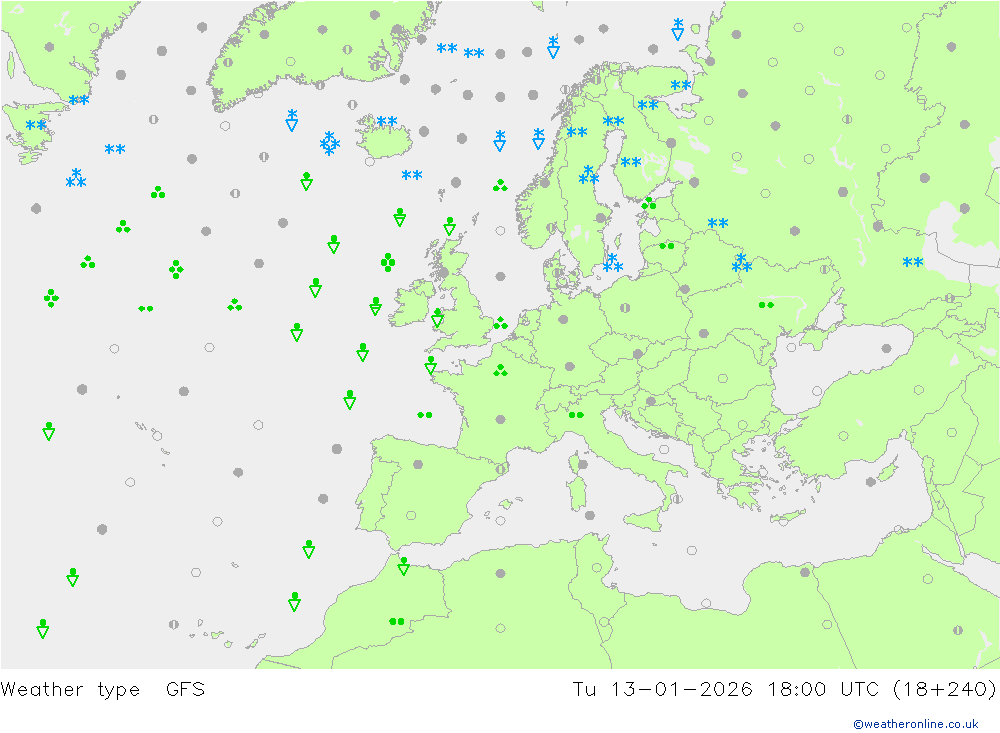This screenshot has width=1000, height=733.
Task: Select the gray cloud dot over the Black Sea
Action: (886, 348)
